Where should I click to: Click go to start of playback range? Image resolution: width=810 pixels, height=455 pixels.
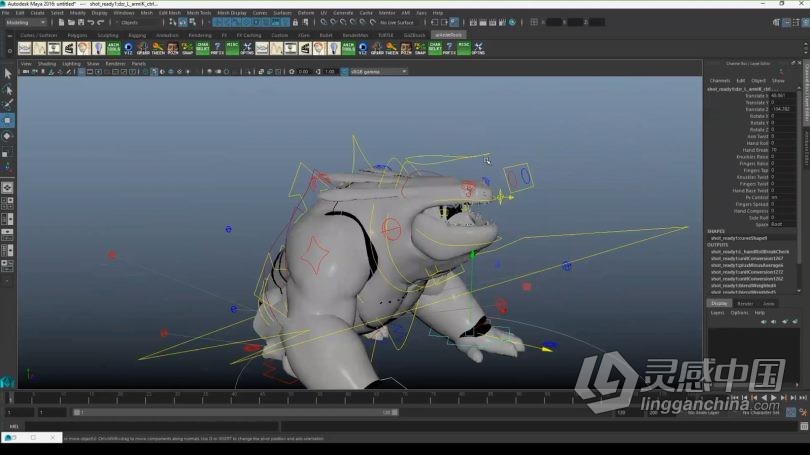point(735,398)
